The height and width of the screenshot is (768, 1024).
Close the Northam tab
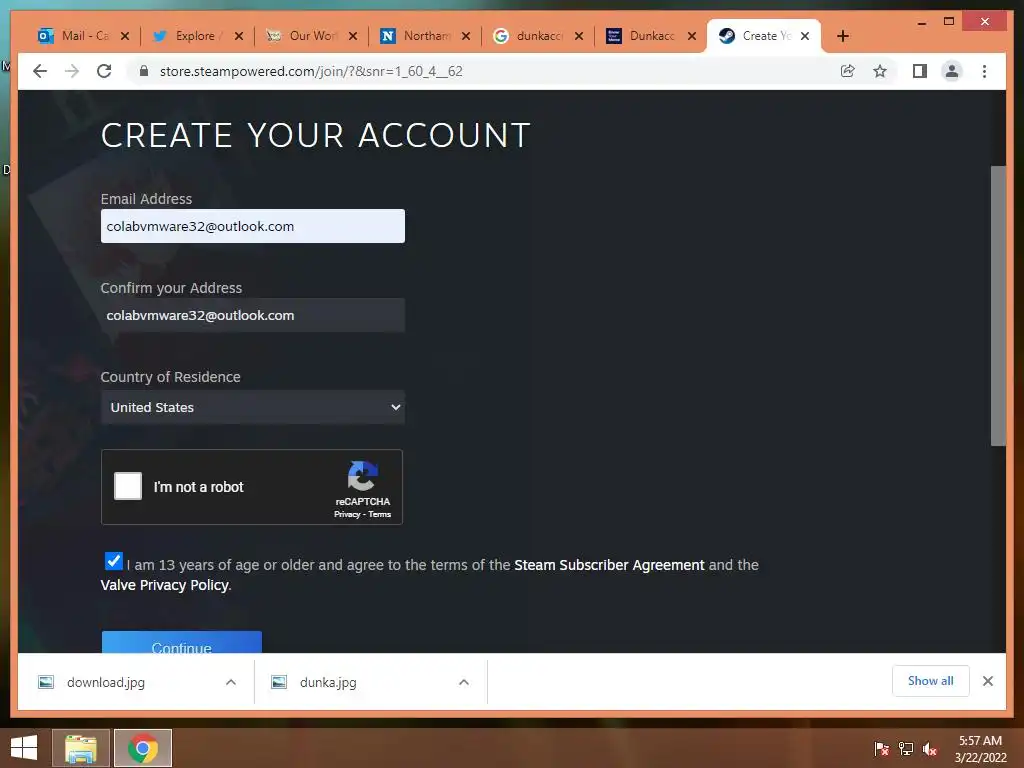[466, 36]
